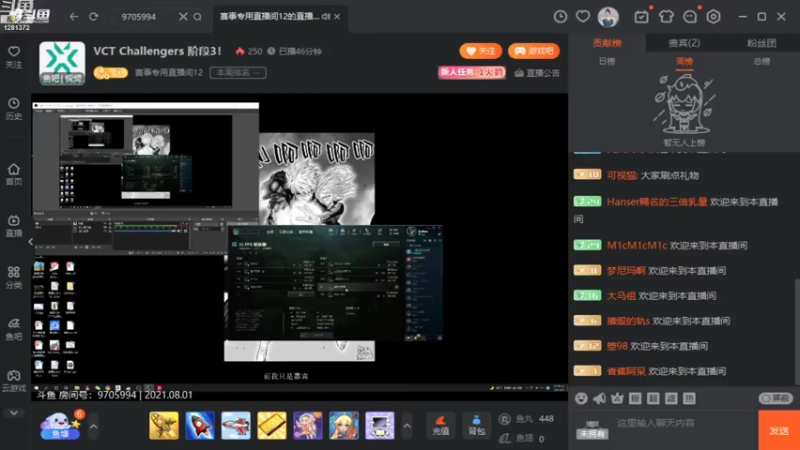
Task: Open the emoji picker in chat toolbar
Action: [x=581, y=398]
